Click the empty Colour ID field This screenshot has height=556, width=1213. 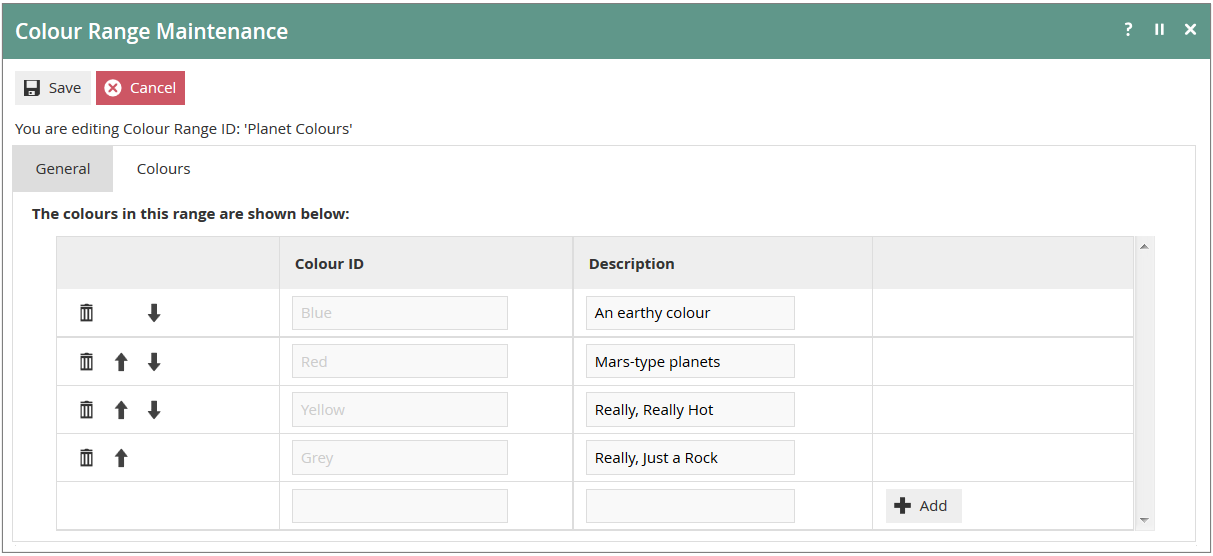[x=399, y=506]
